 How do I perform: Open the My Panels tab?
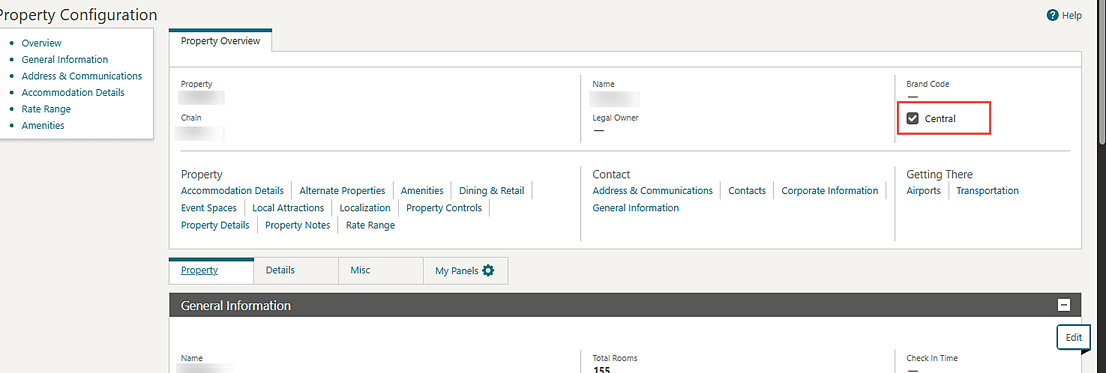tap(465, 270)
